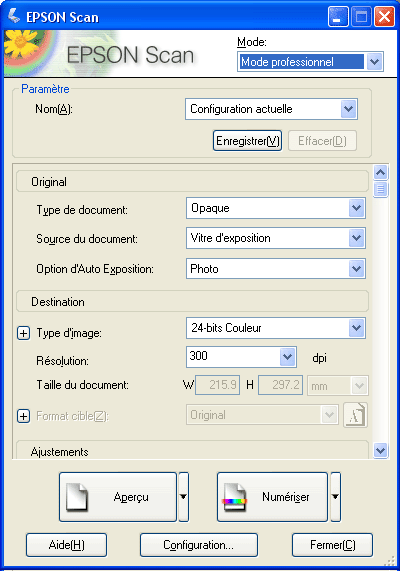
Task: Click the scrollbar up arrow
Action: tap(381, 172)
